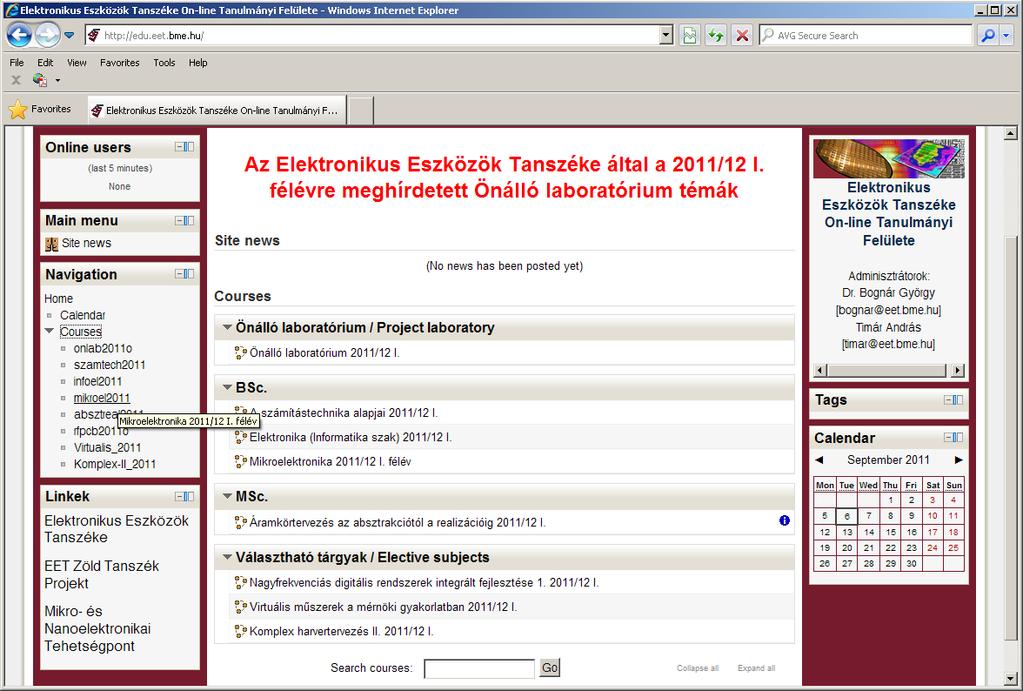Viewport: 1023px width, 691px height.
Task: Click the grey X icon under File menu
Action: coord(16,80)
